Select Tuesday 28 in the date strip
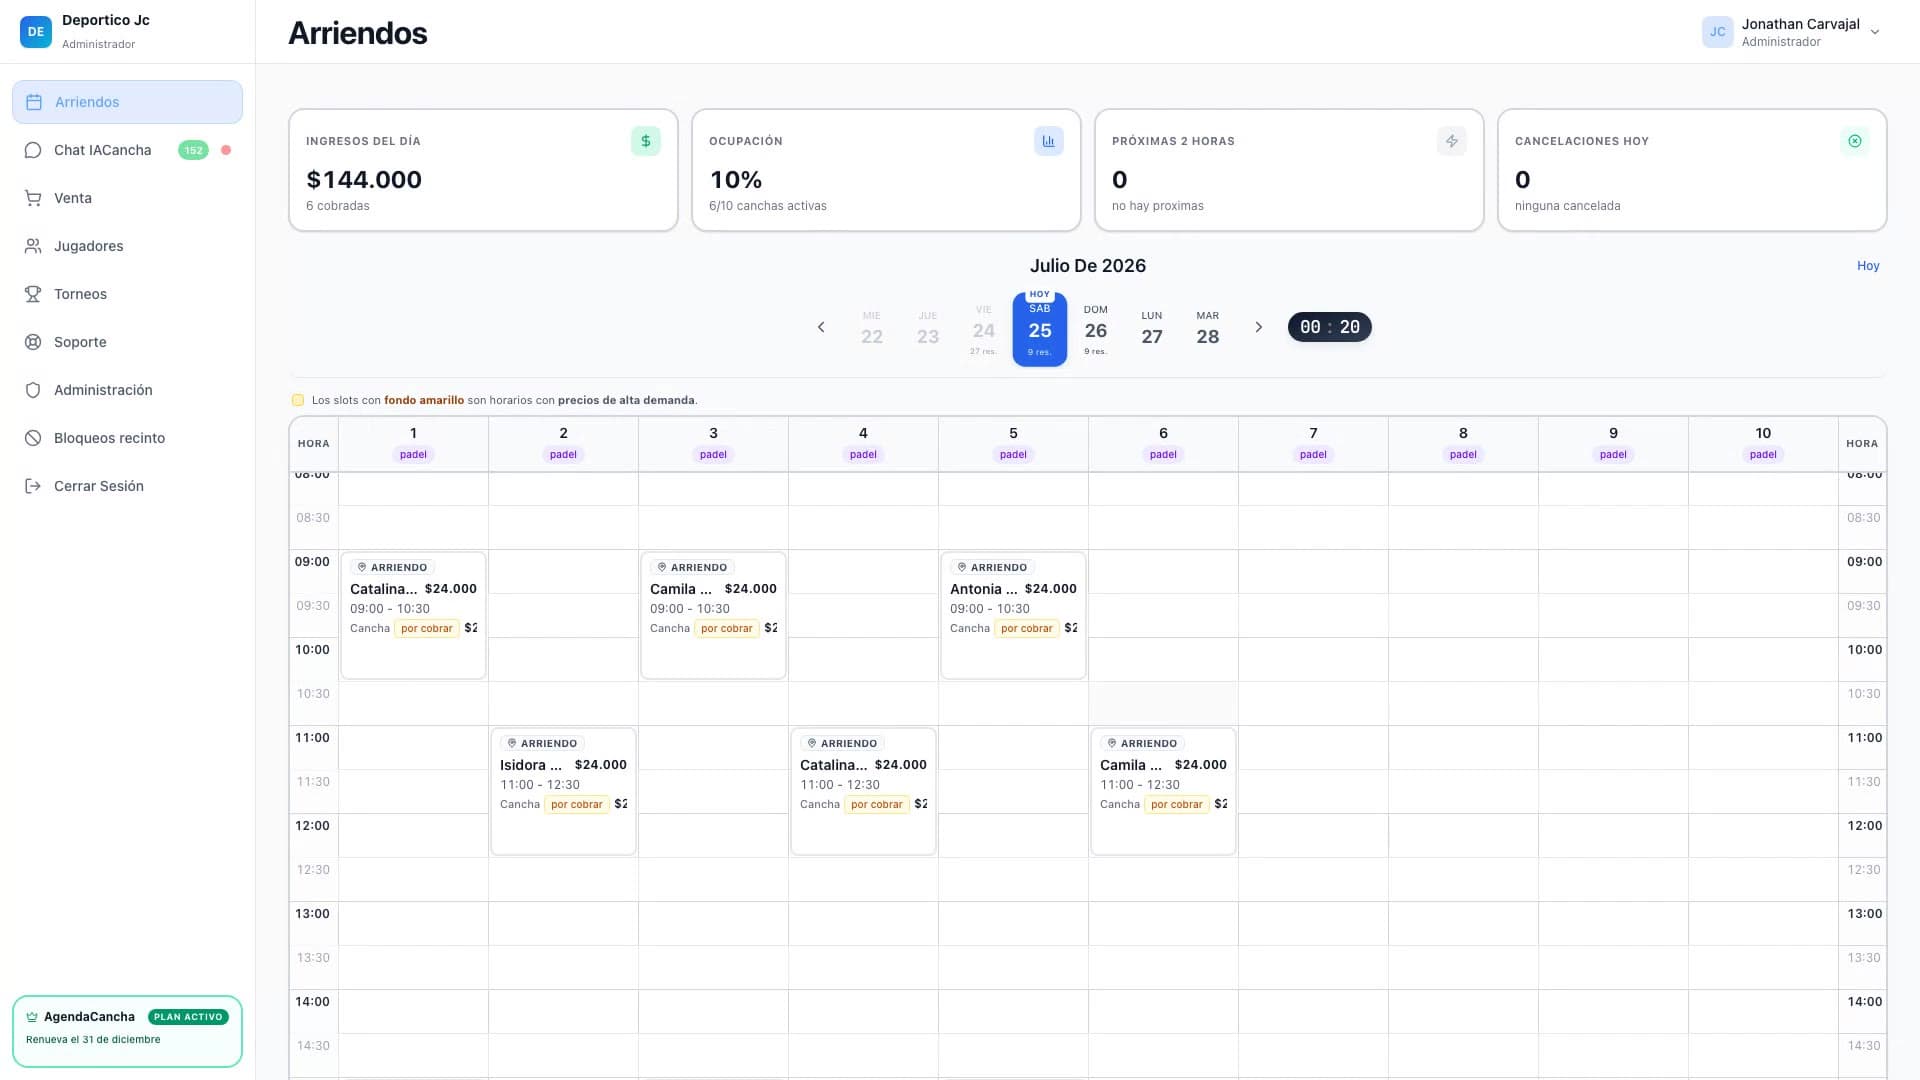This screenshot has height=1080, width=1920. click(1208, 329)
